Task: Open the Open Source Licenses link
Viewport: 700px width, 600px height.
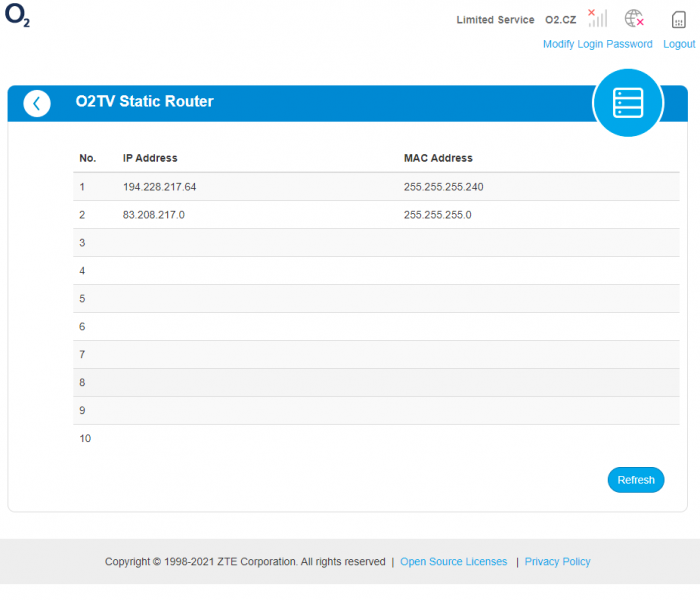Action: tap(454, 562)
